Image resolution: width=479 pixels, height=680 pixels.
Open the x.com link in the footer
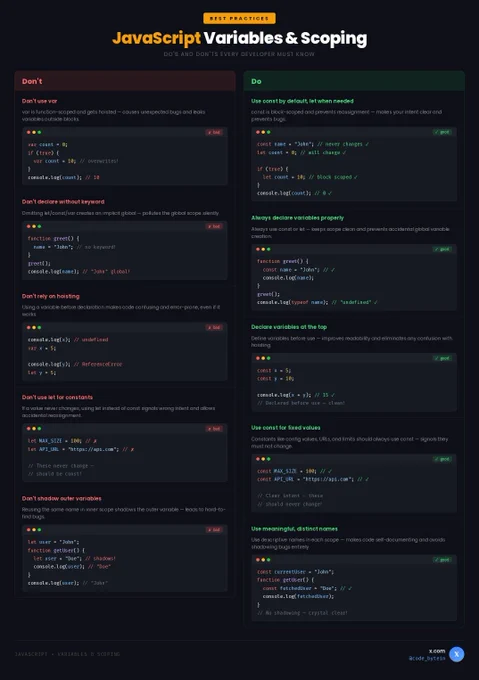[x=437, y=651]
